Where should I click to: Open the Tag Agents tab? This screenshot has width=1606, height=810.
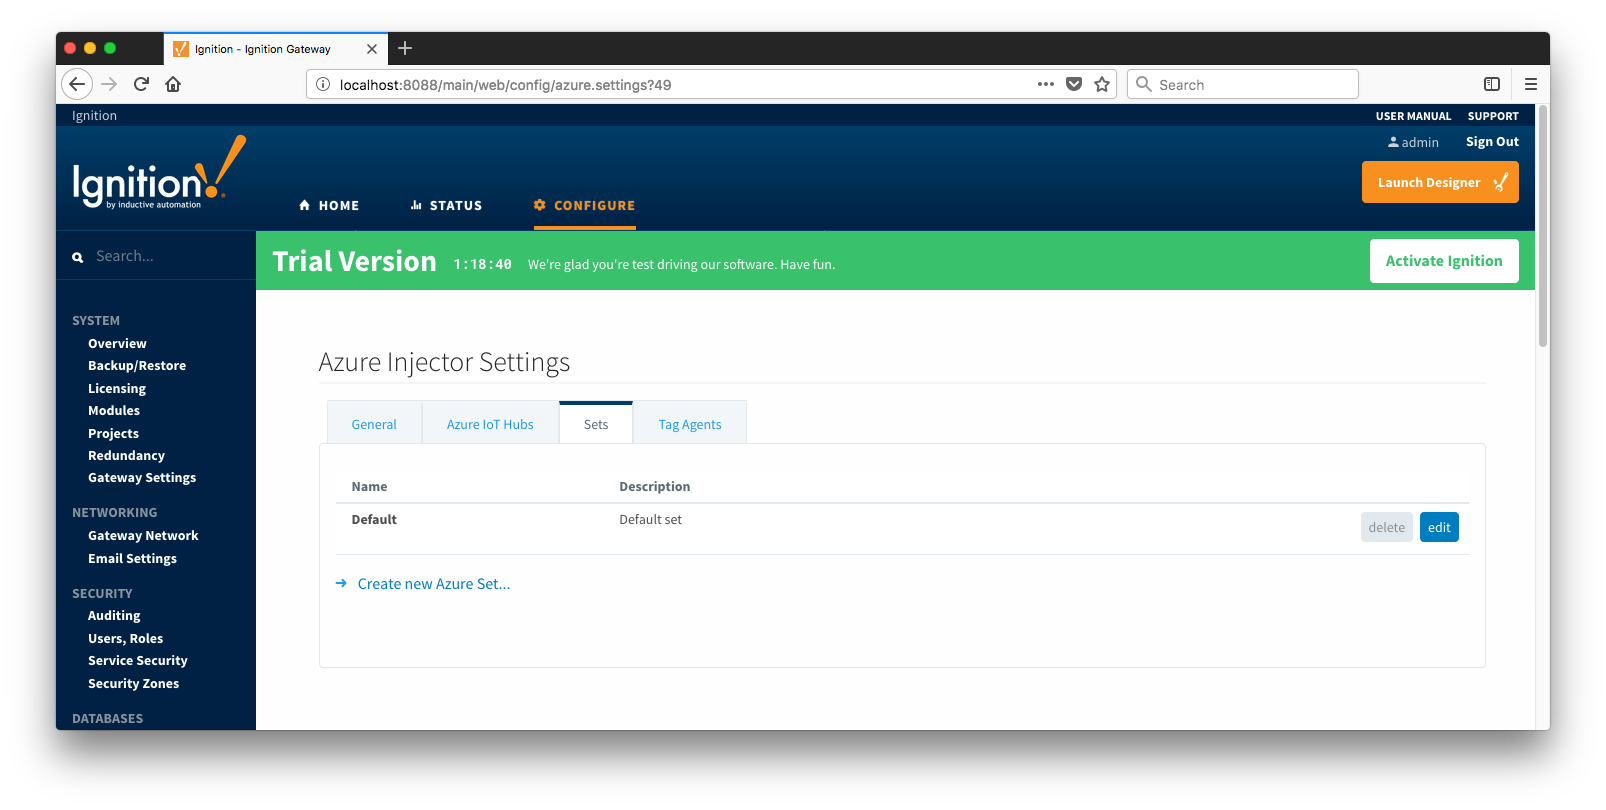689,424
